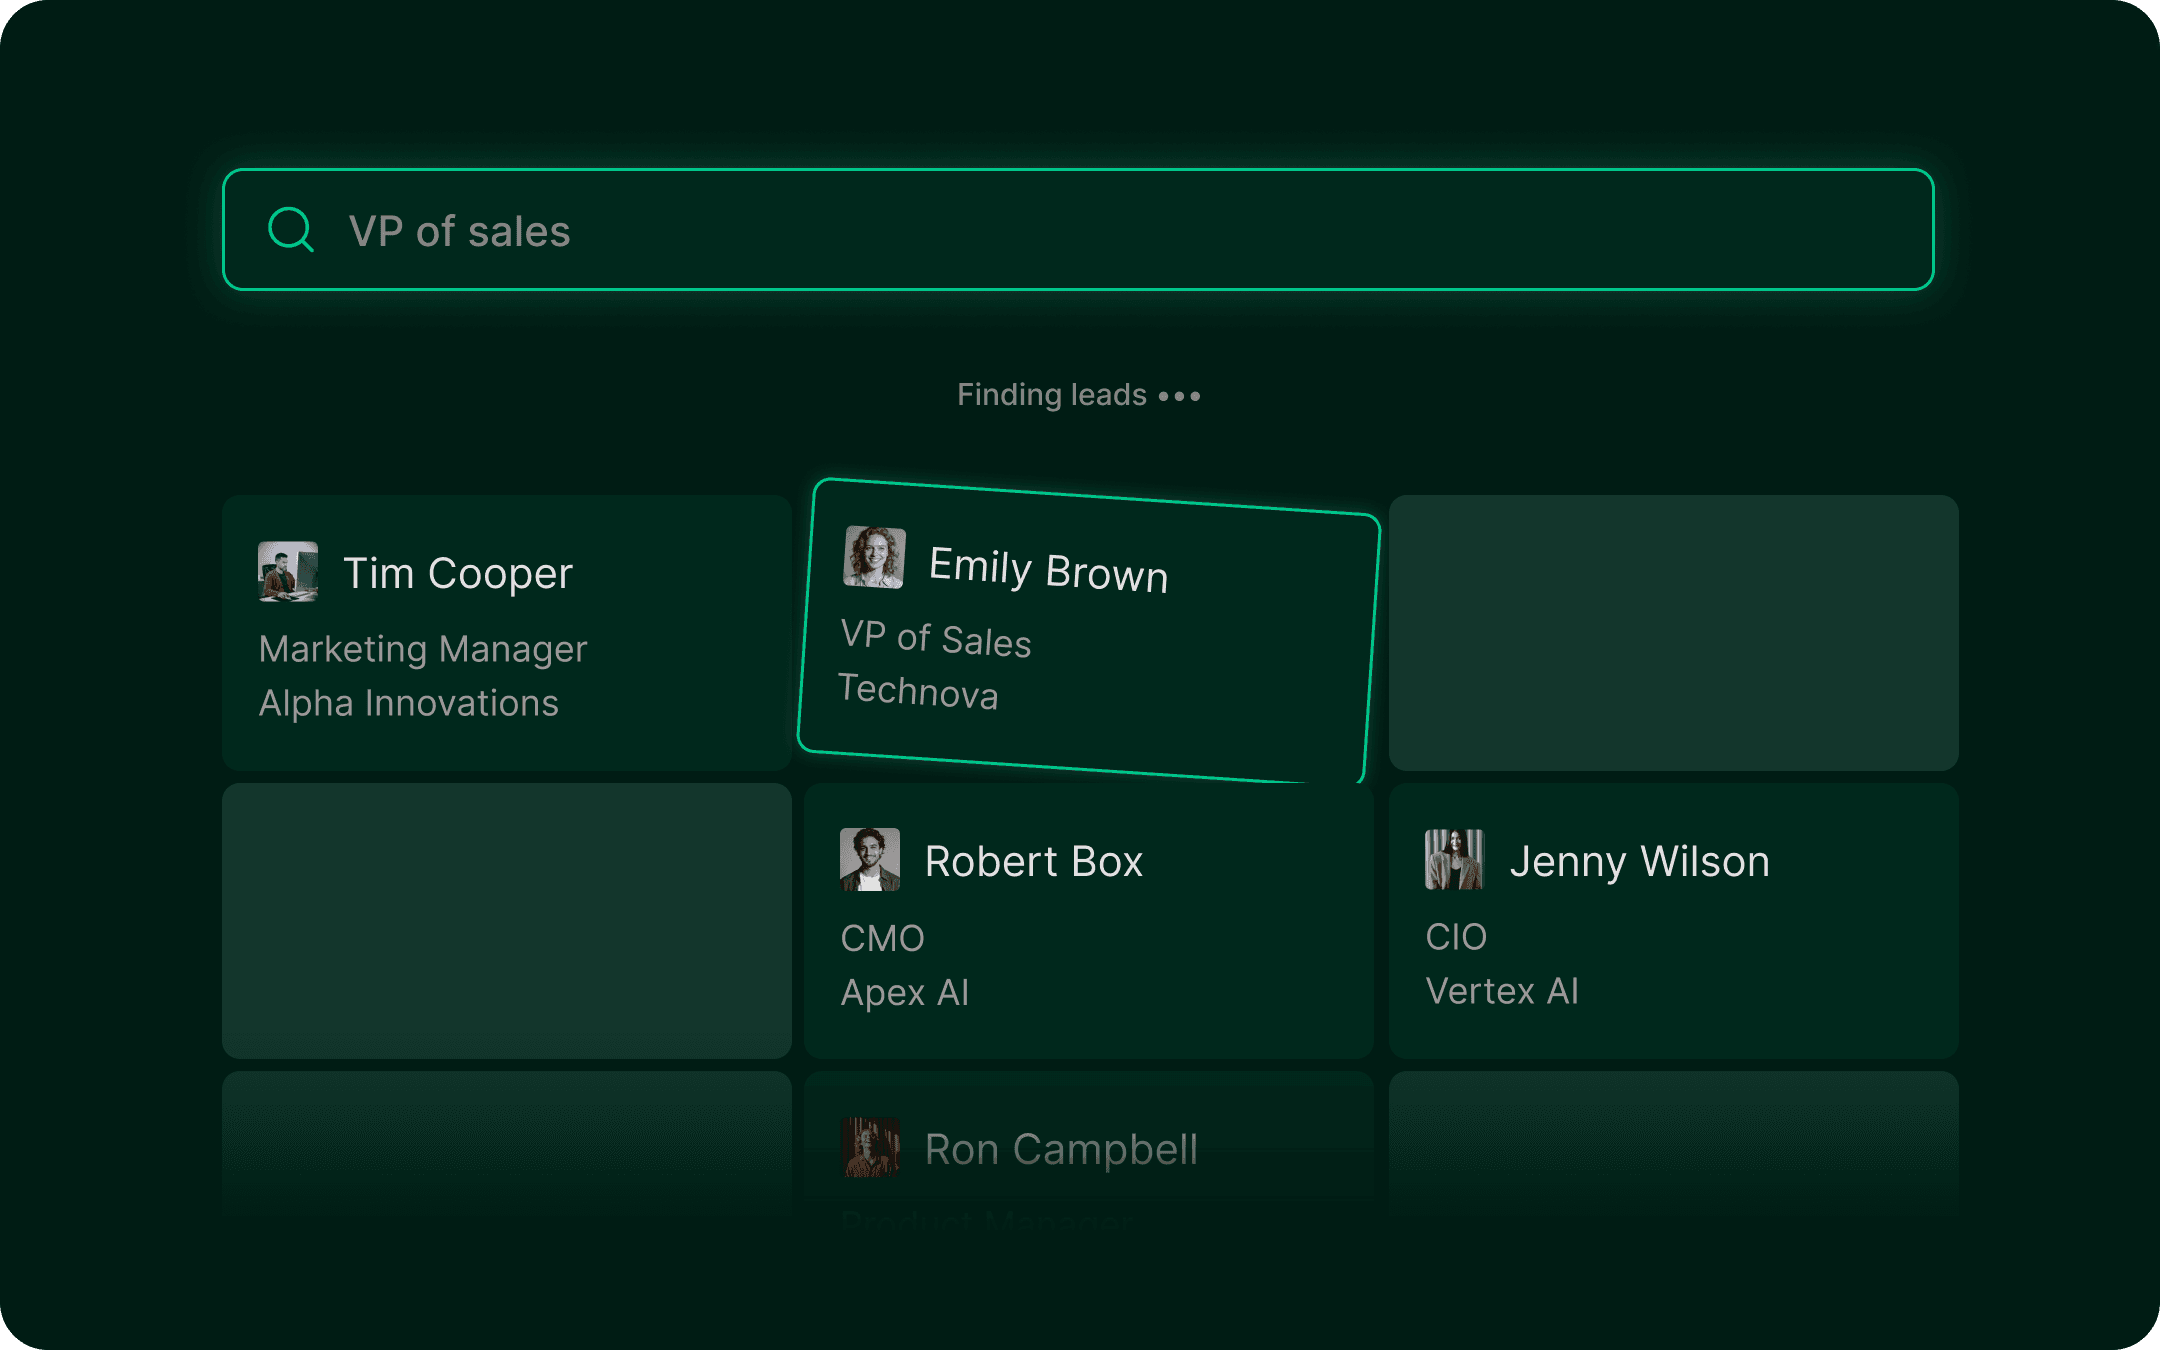
Task: Open the Robert Box name
Action: click(1034, 862)
